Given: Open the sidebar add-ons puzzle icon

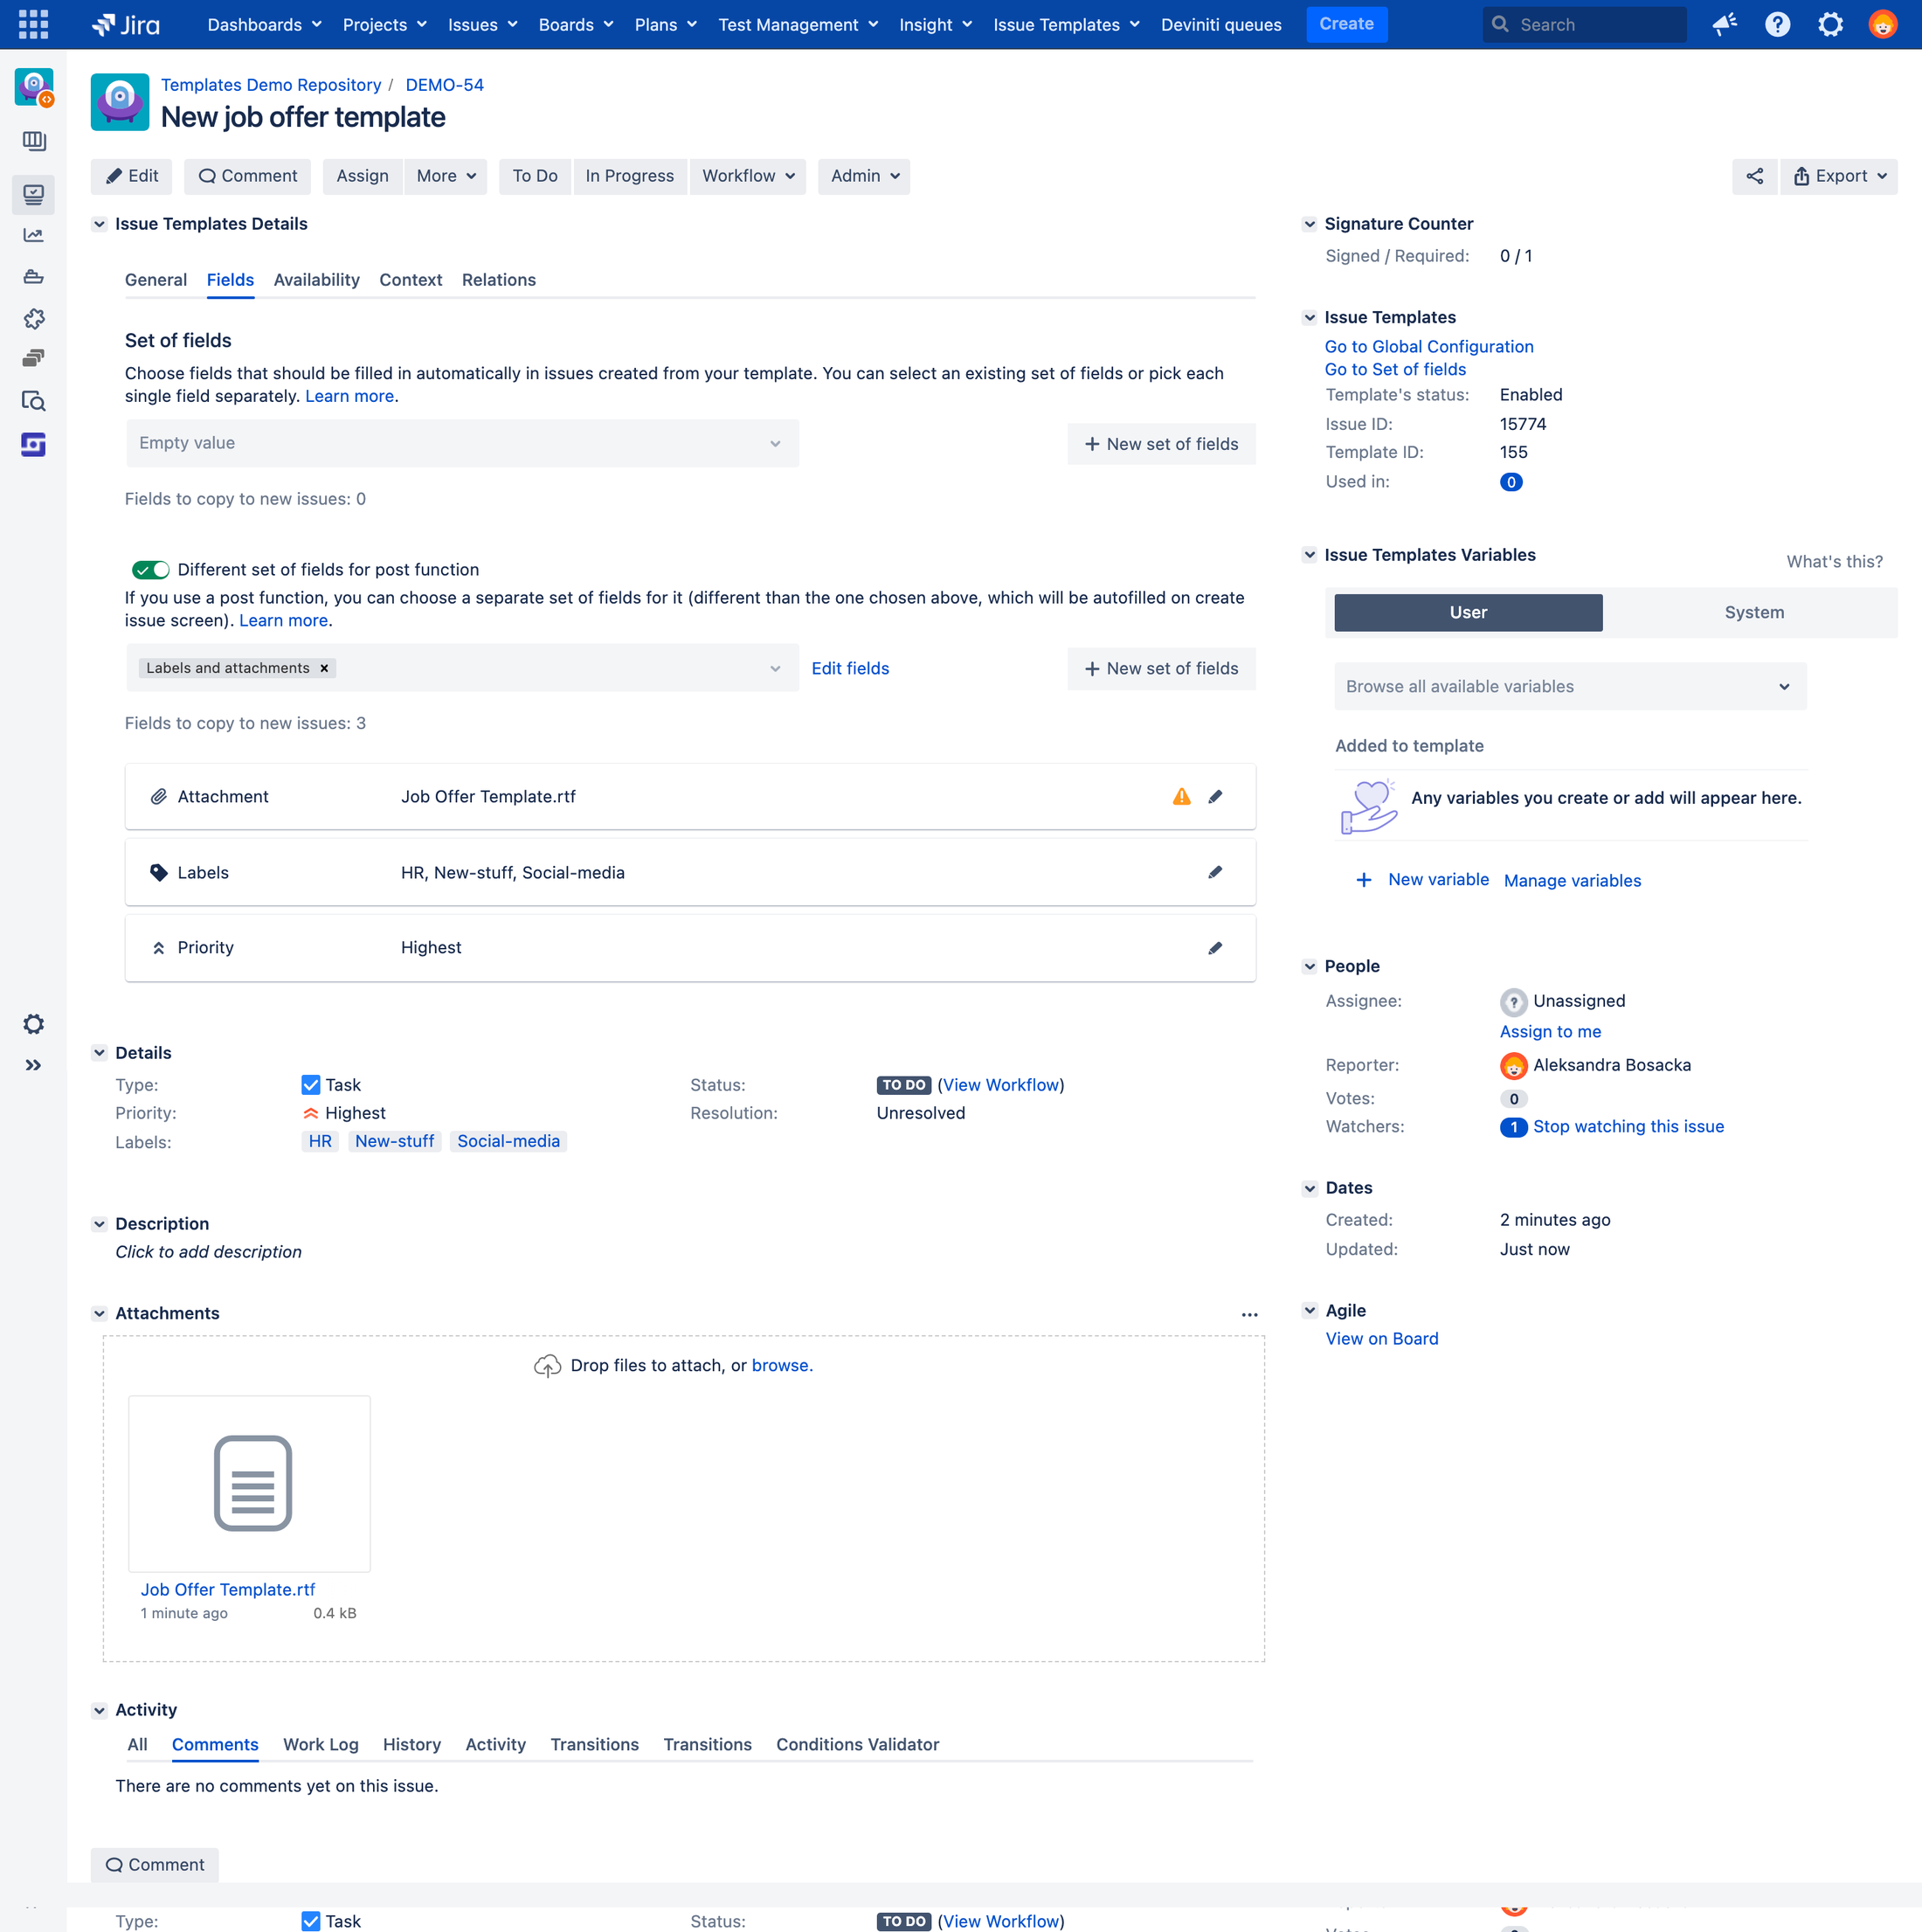Looking at the screenshot, I should (x=33, y=319).
